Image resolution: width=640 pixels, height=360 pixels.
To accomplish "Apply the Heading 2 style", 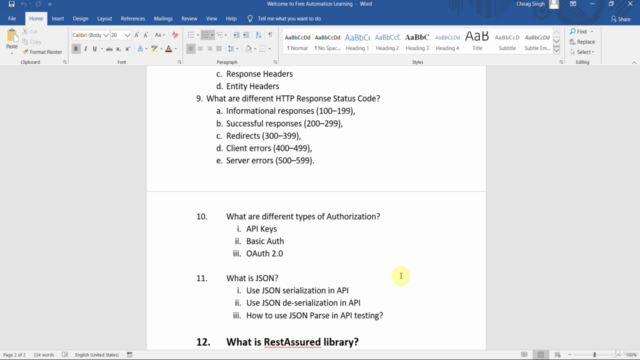I will click(387, 42).
